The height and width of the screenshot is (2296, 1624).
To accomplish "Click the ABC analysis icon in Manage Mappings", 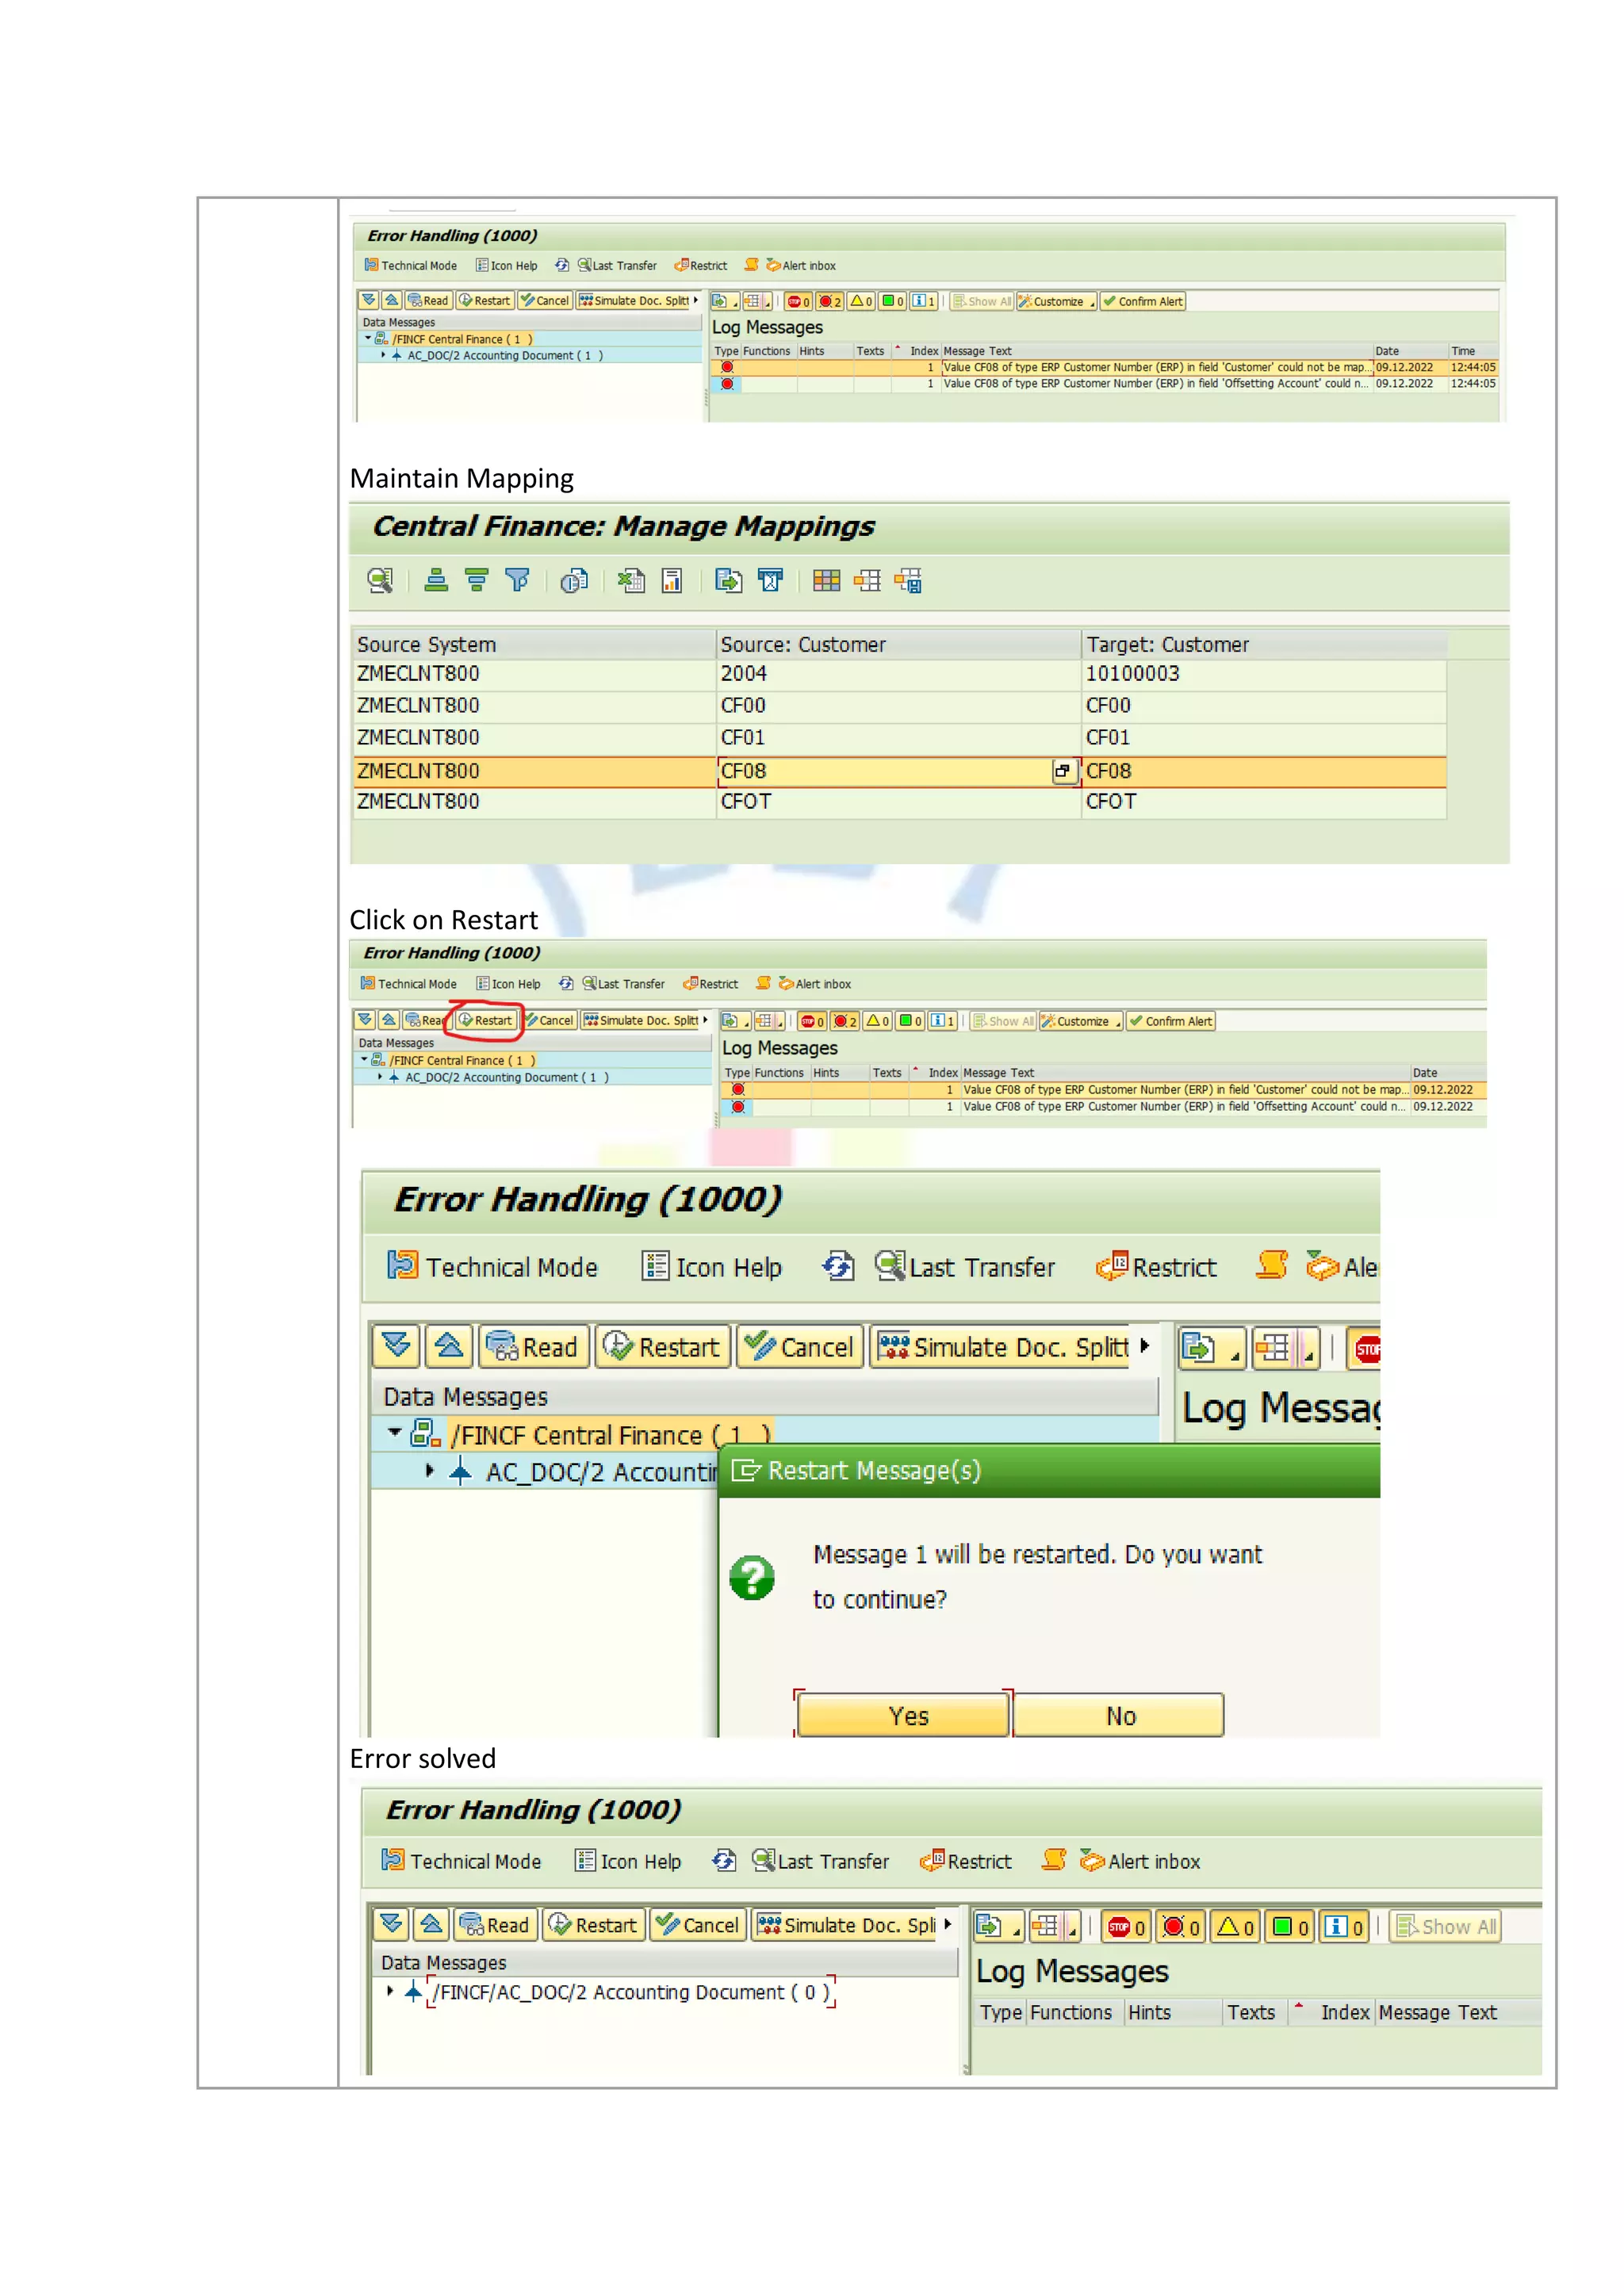I will [770, 580].
